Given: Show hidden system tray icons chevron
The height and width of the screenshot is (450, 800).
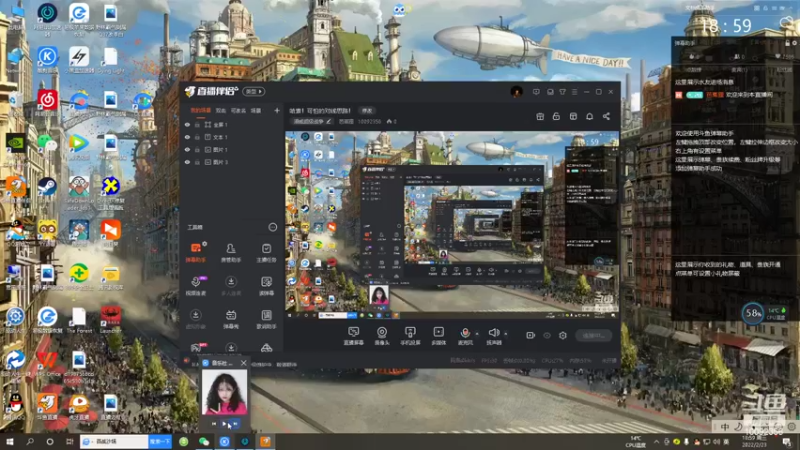Looking at the screenshot, I should click(656, 442).
